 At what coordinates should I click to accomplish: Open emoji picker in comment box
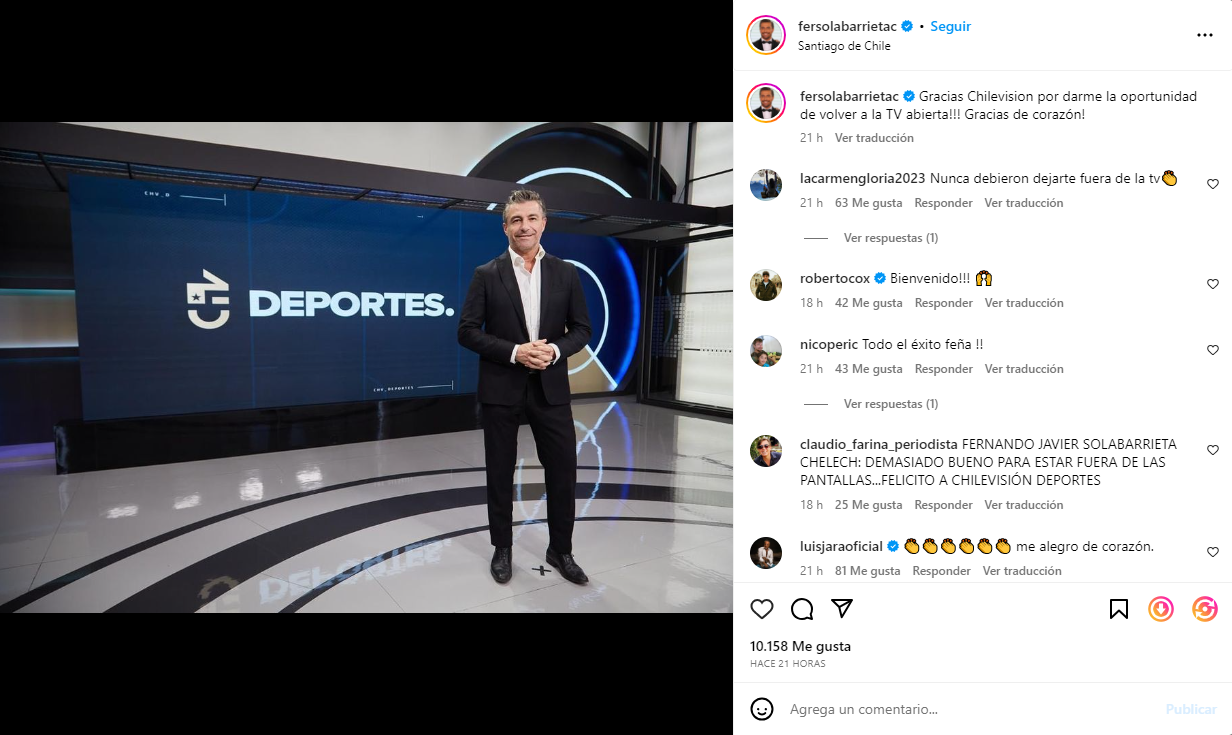tap(762, 709)
